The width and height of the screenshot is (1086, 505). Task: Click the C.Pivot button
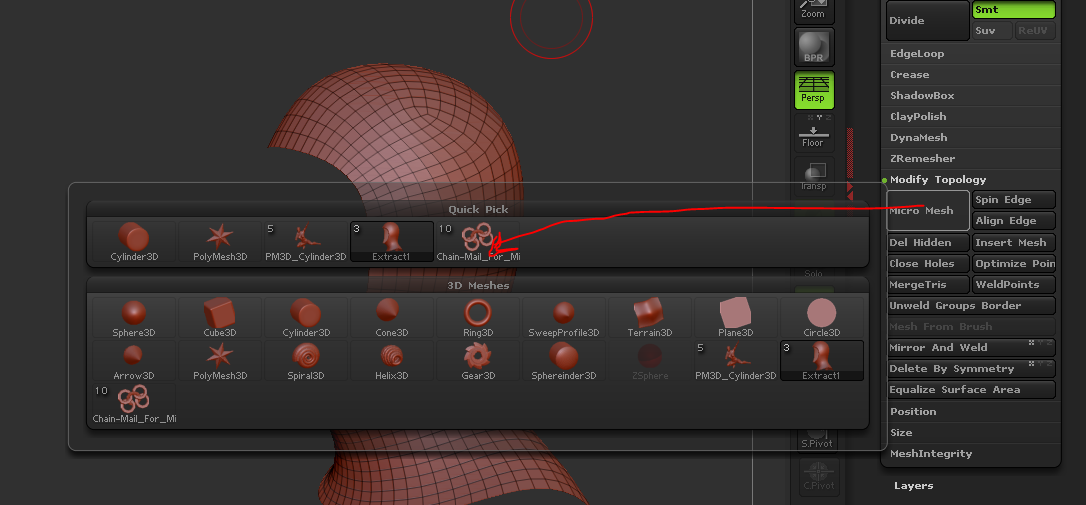click(x=819, y=477)
